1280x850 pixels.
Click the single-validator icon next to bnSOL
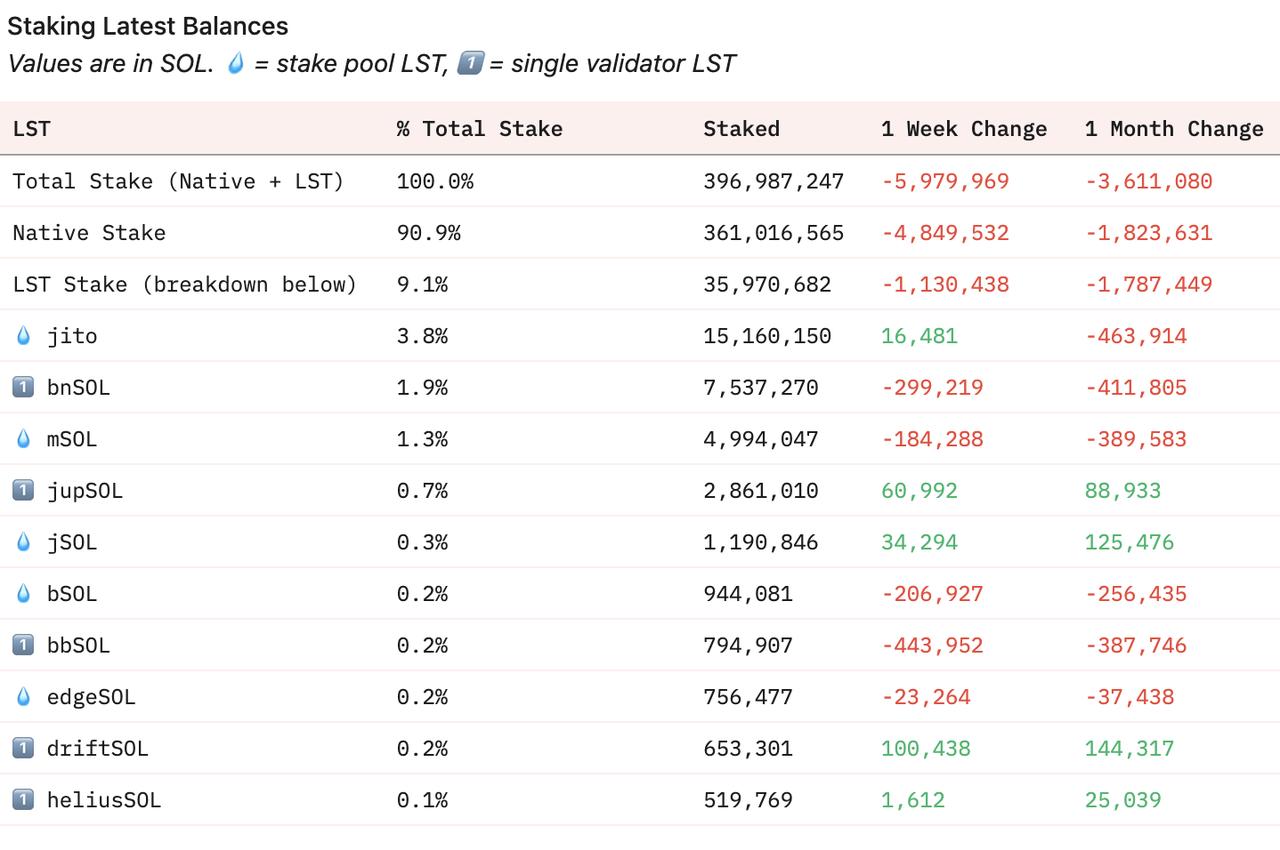(23, 387)
